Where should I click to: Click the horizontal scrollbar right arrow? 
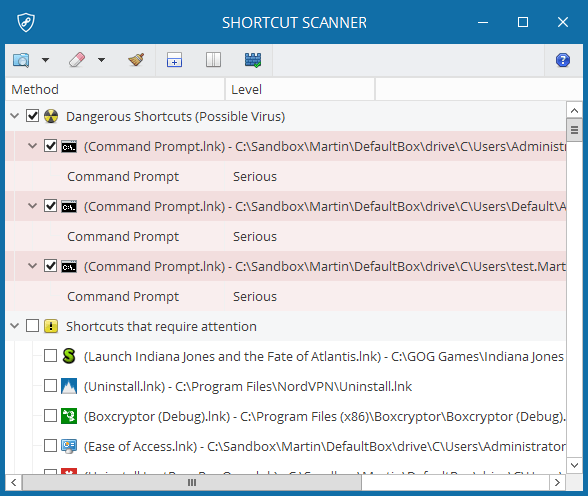coord(557,483)
